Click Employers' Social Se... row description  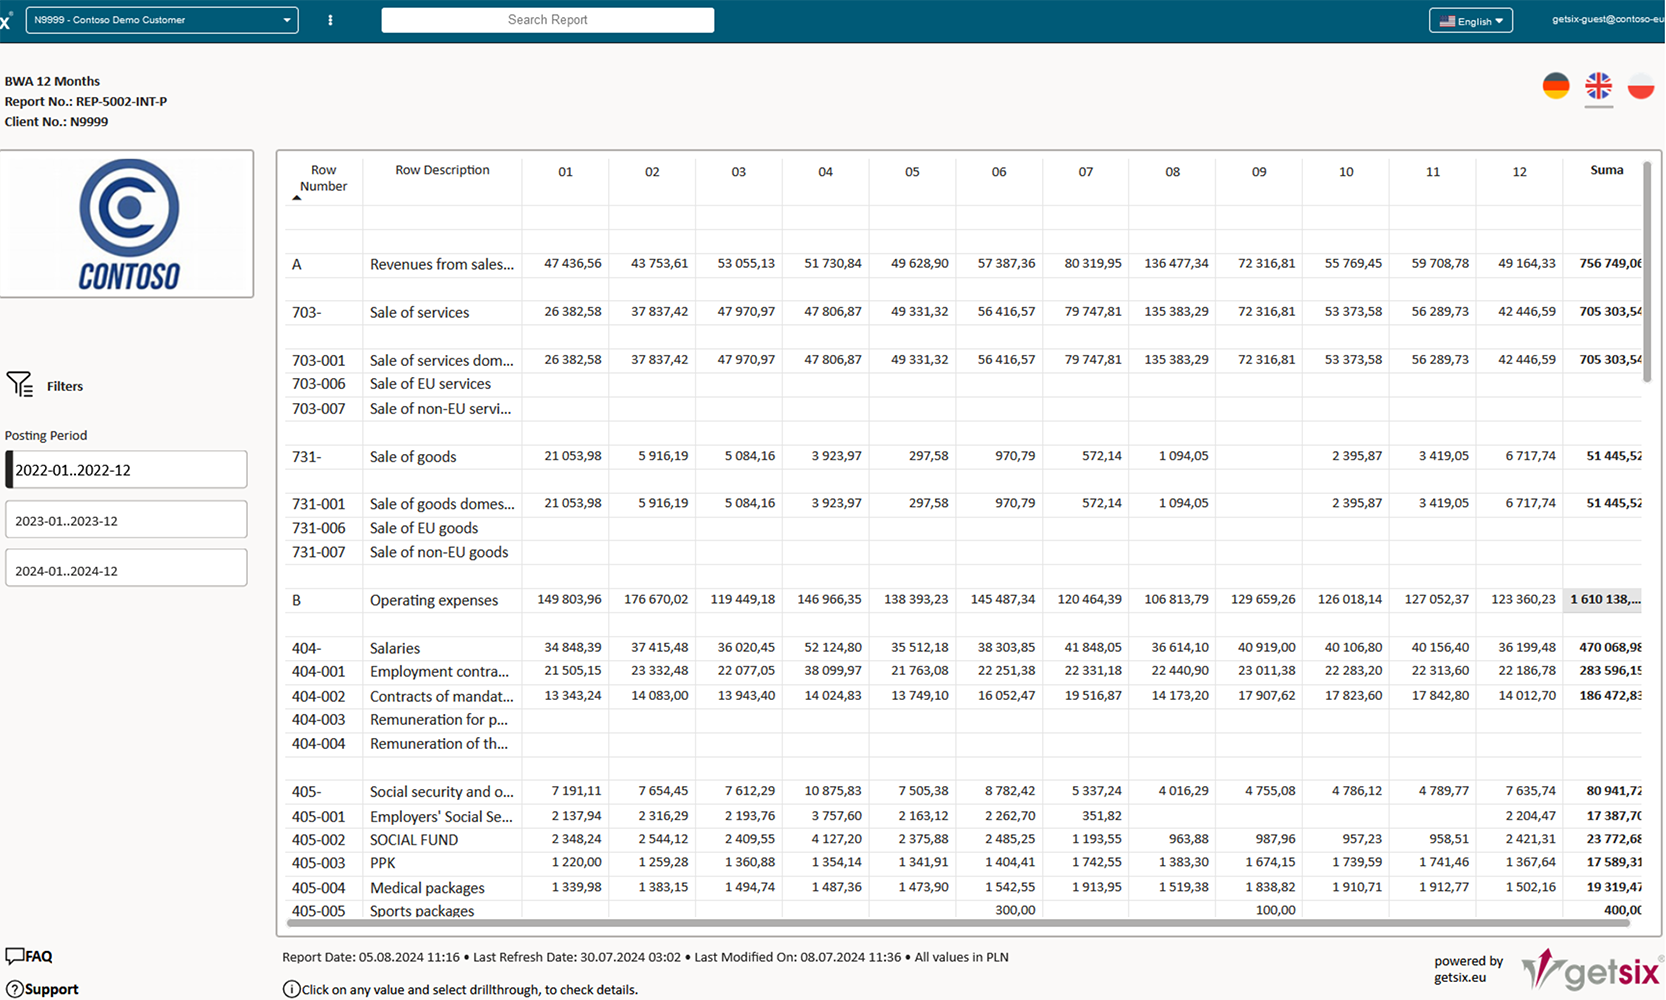(x=441, y=816)
